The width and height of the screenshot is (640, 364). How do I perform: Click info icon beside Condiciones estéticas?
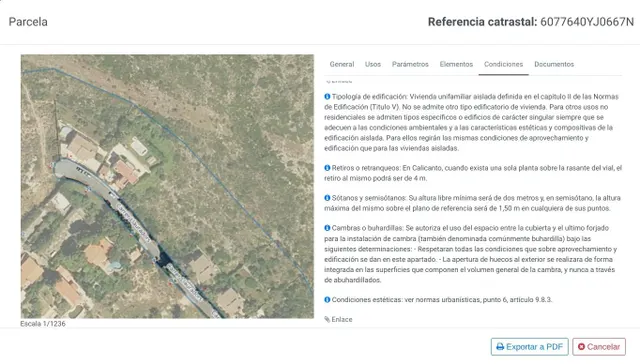[327, 300]
